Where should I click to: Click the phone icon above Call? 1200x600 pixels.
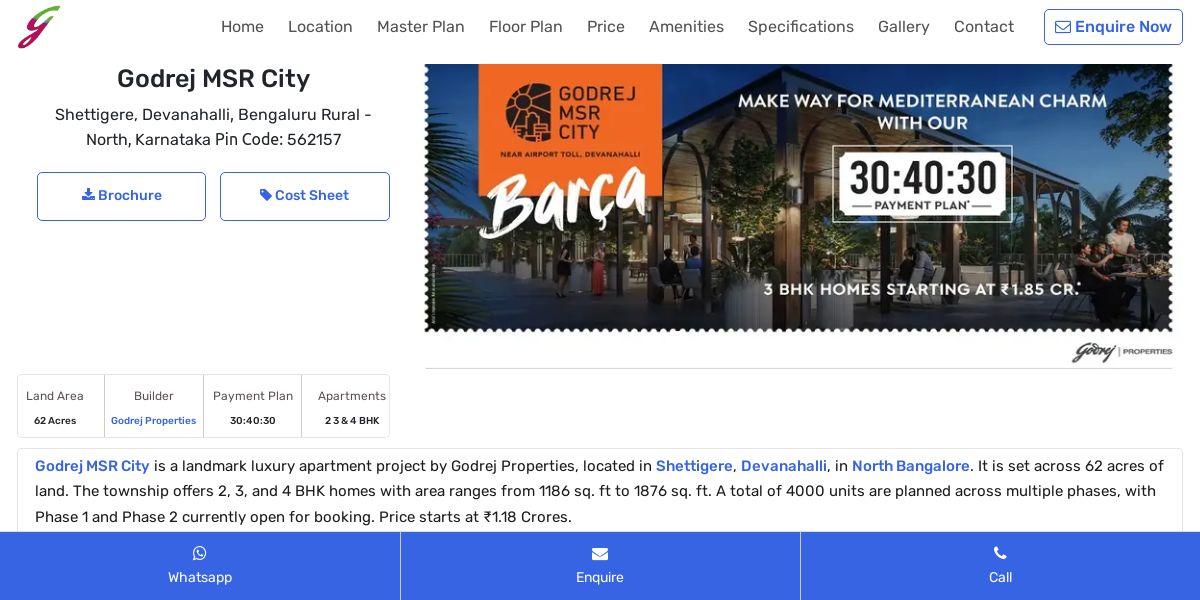(x=1000, y=553)
